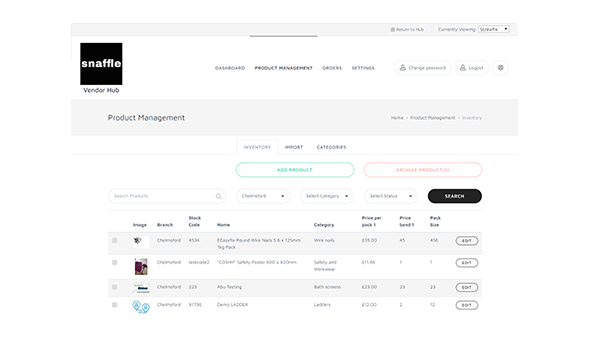The image size is (590, 360).
Task: Tick checkbox for Demo LADDER row
Action: 114,305
